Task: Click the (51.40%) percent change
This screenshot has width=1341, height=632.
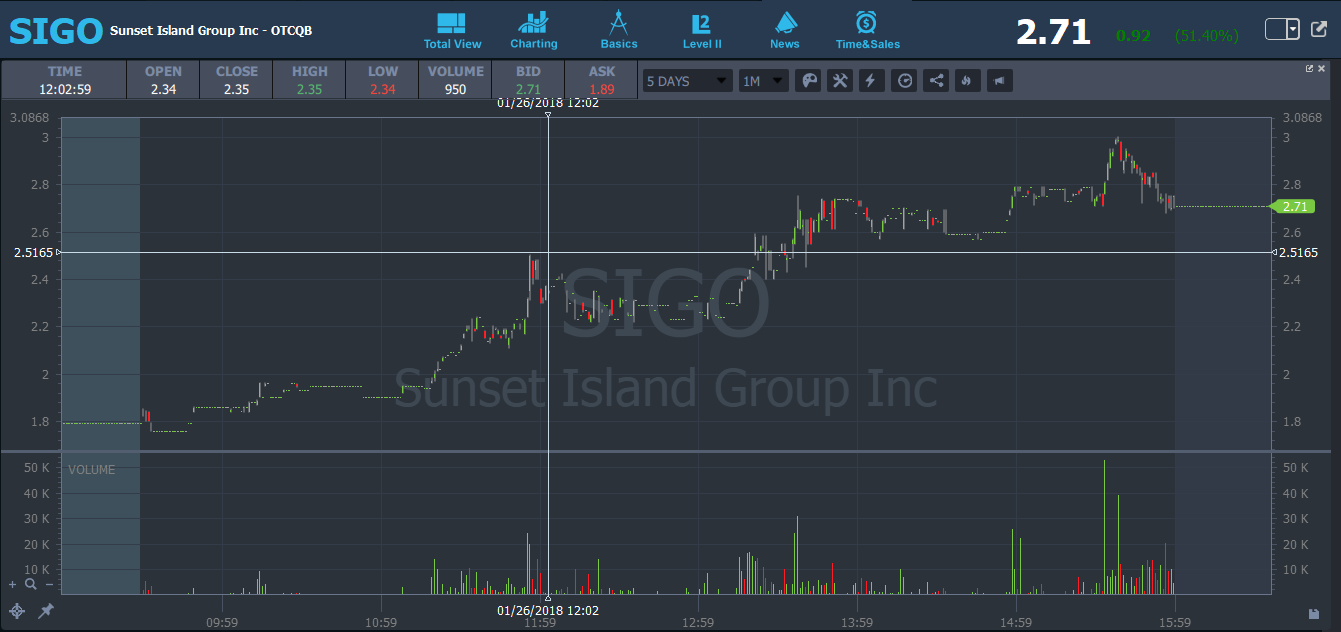Action: click(x=1207, y=35)
